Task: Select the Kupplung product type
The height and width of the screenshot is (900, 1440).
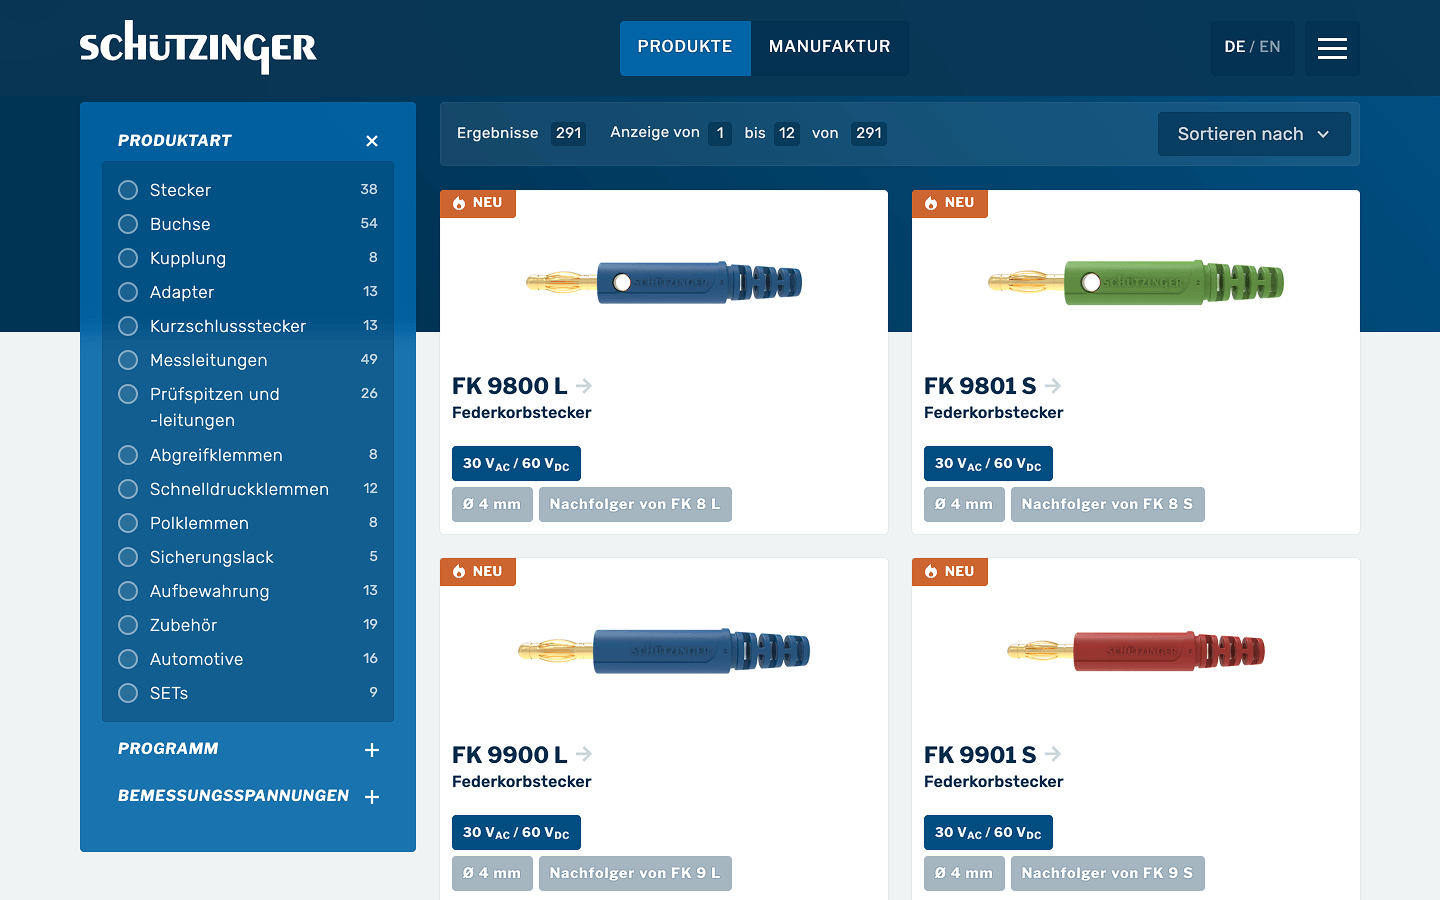Action: 128,258
